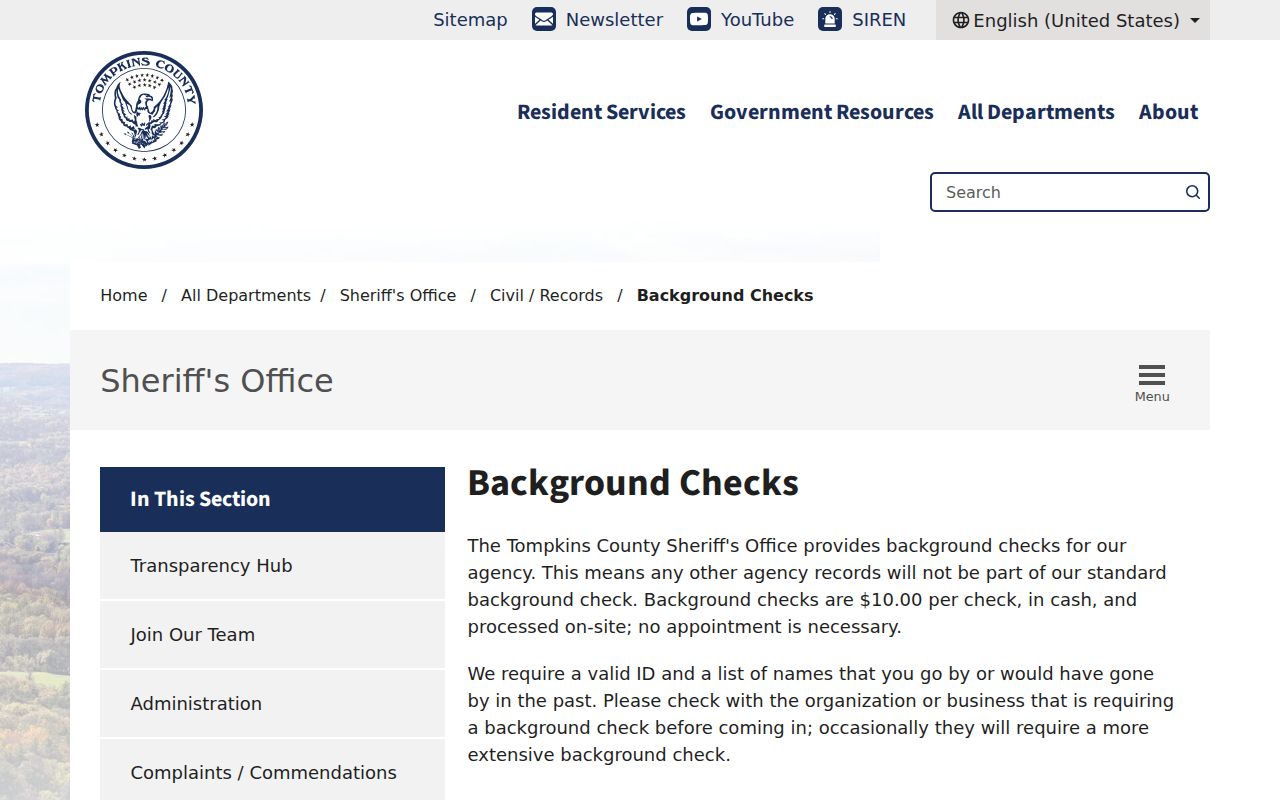The height and width of the screenshot is (800, 1280).
Task: Click the Tompkins County seal logo
Action: tap(144, 110)
